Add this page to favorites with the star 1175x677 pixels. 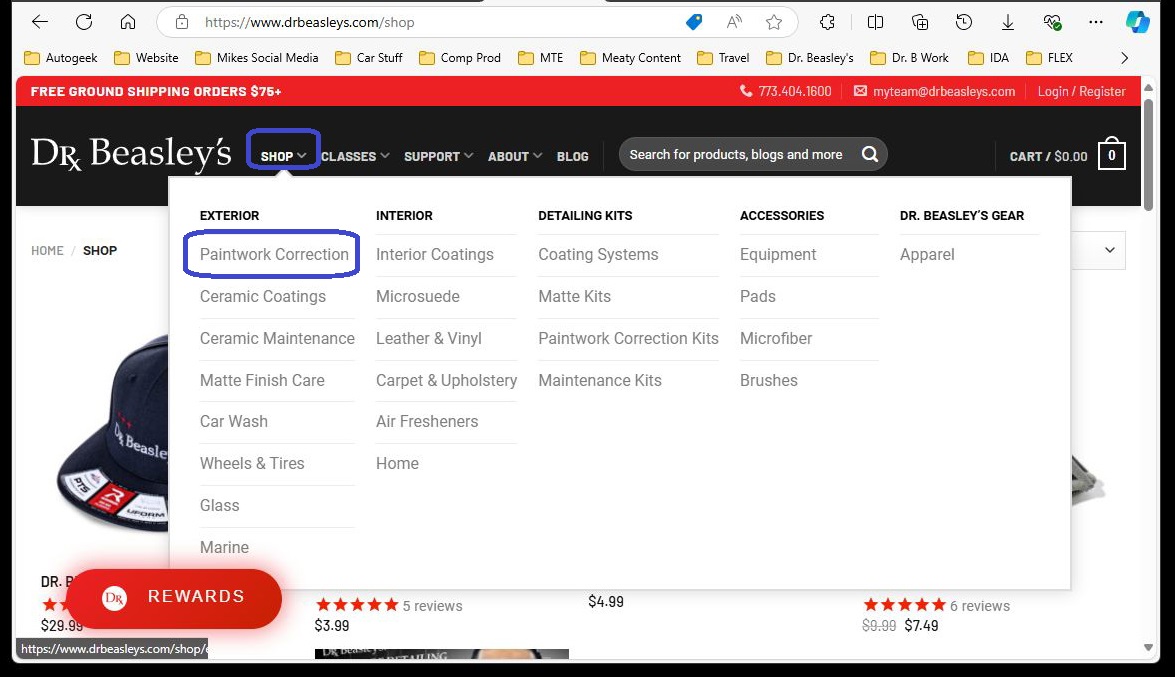[x=774, y=22]
